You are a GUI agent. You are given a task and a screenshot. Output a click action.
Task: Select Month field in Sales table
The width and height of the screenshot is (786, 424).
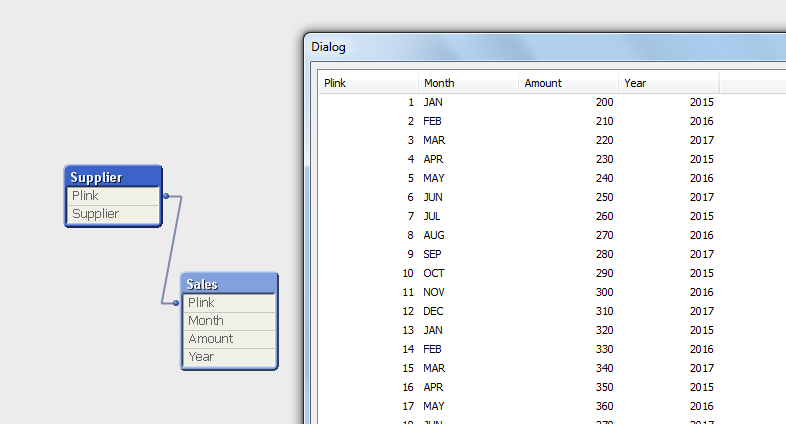tap(229, 321)
